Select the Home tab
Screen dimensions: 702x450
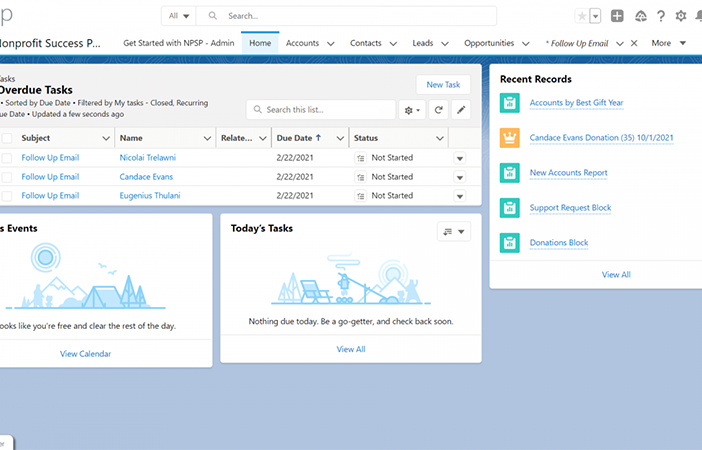click(x=260, y=43)
